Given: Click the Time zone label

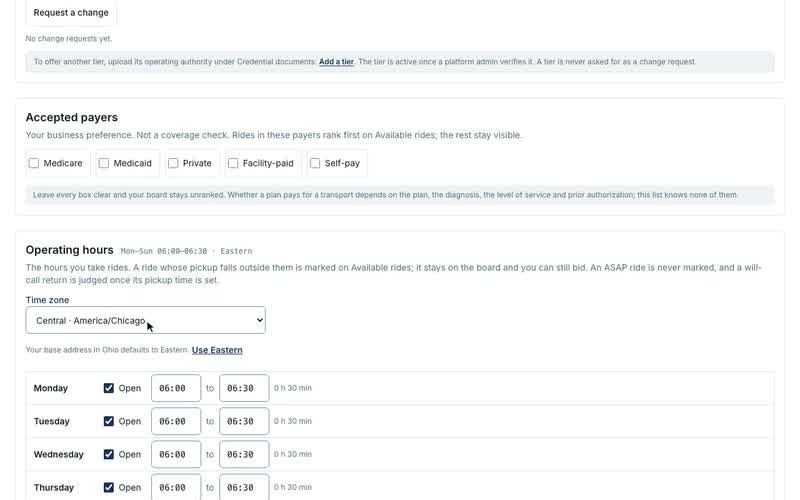Looking at the screenshot, I should [47, 300].
